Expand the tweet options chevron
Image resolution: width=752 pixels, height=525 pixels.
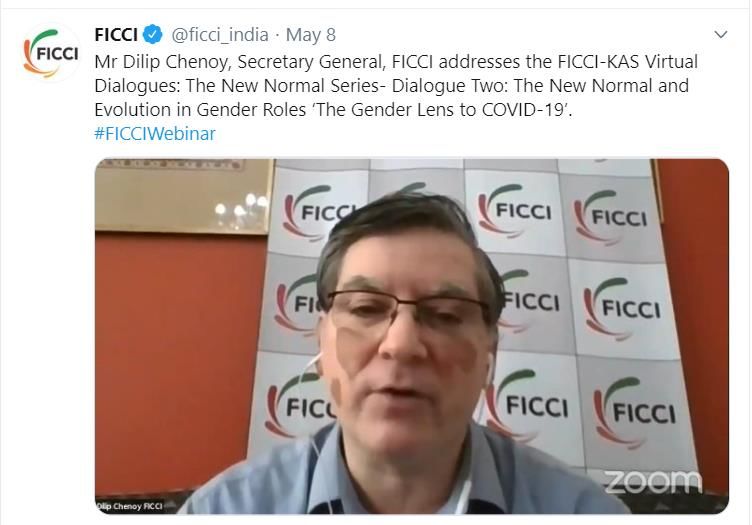tap(721, 35)
